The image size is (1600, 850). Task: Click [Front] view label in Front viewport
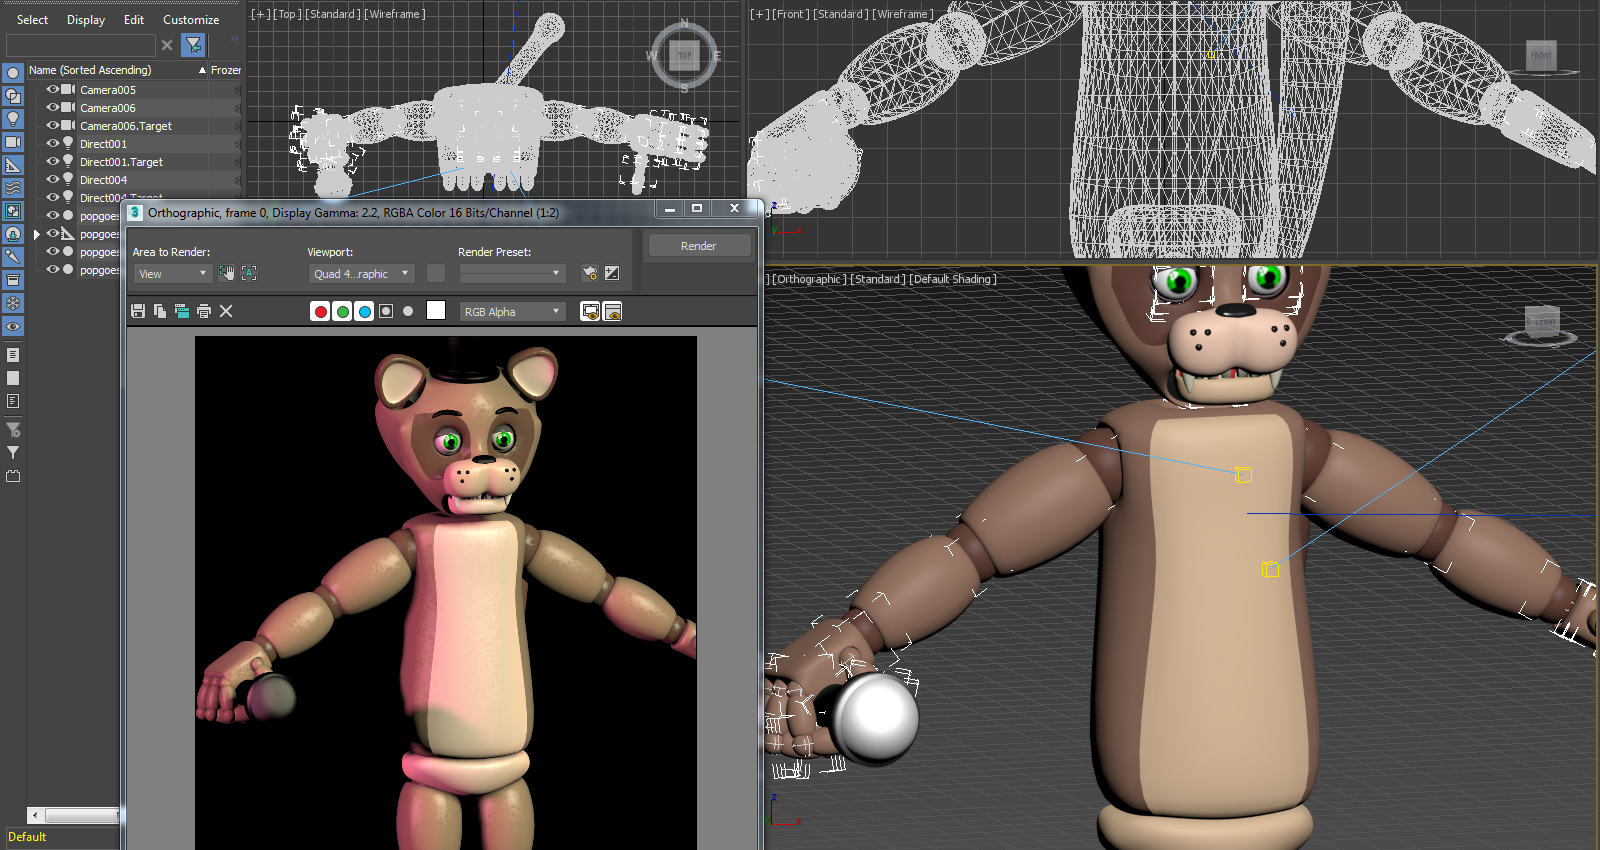point(791,14)
